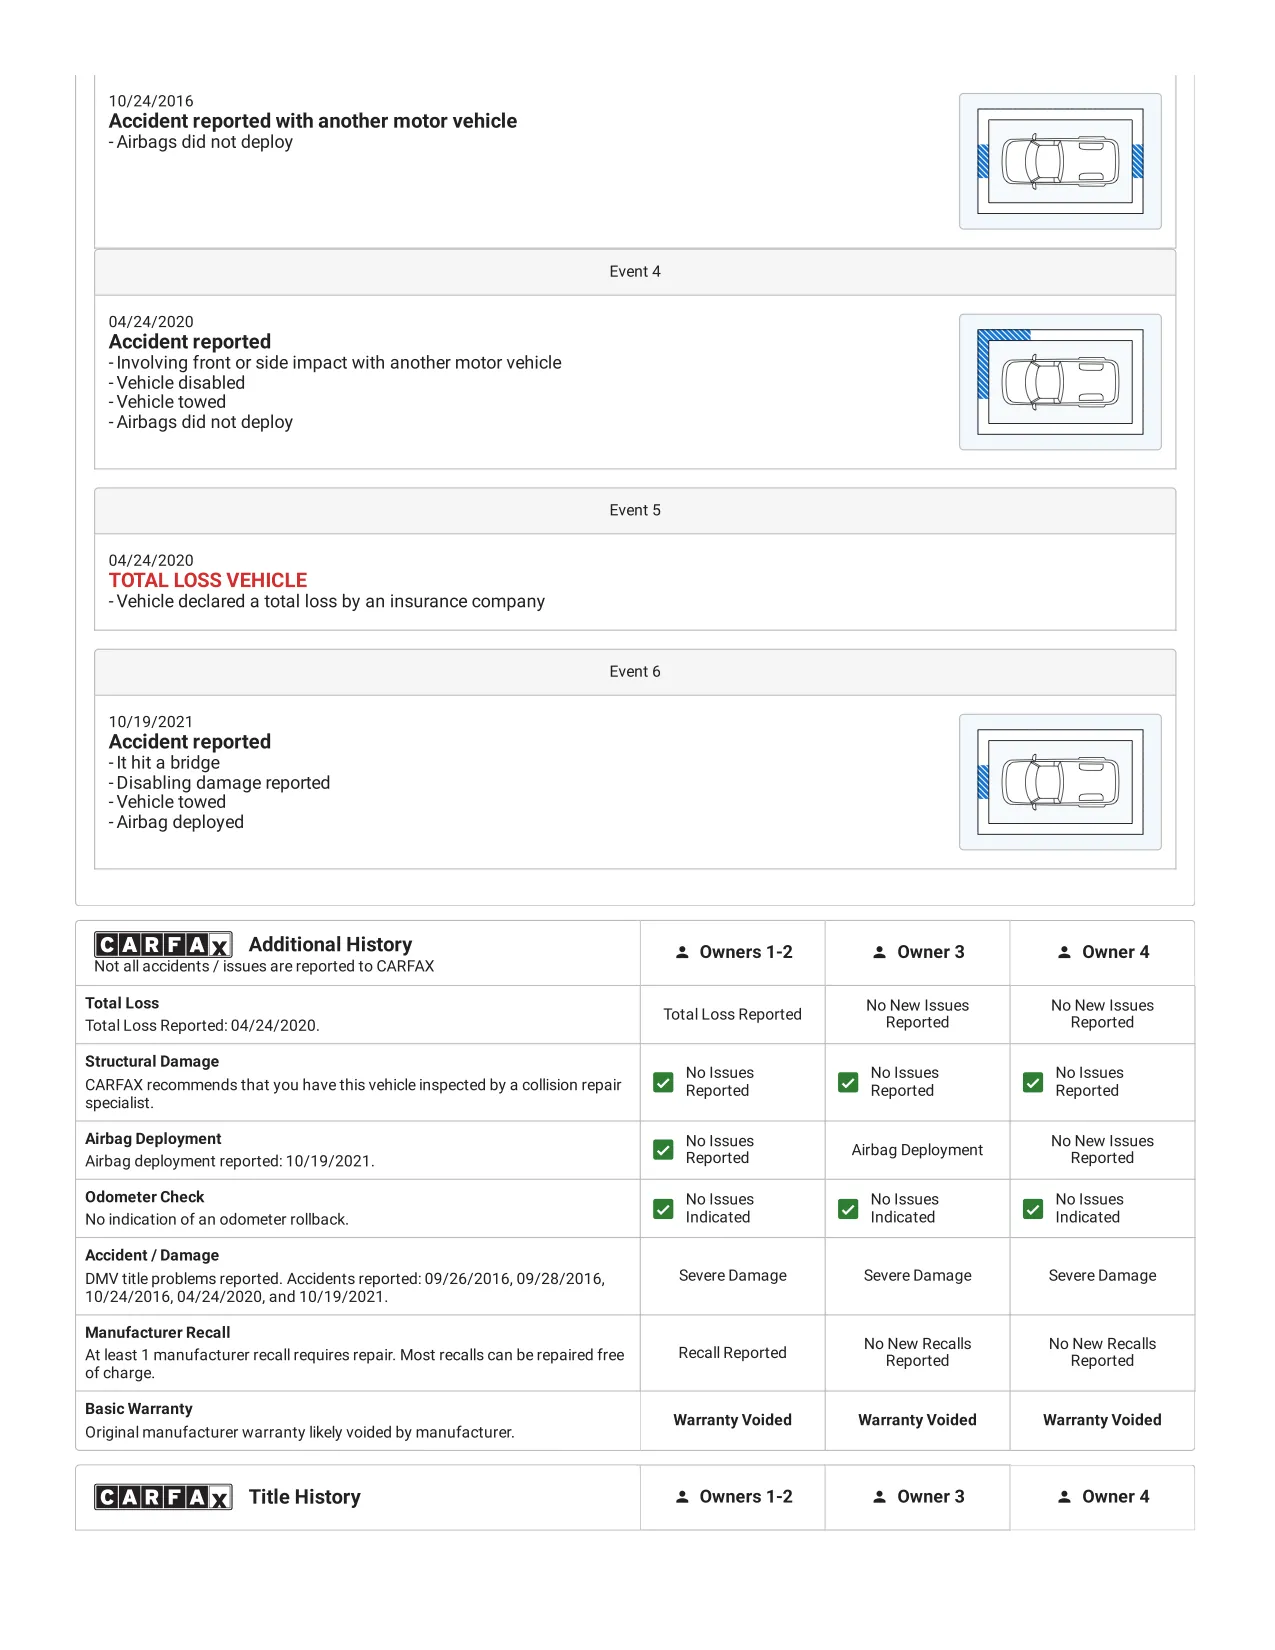Click Odometer Check checkmark for Owner 4

(x=1033, y=1209)
